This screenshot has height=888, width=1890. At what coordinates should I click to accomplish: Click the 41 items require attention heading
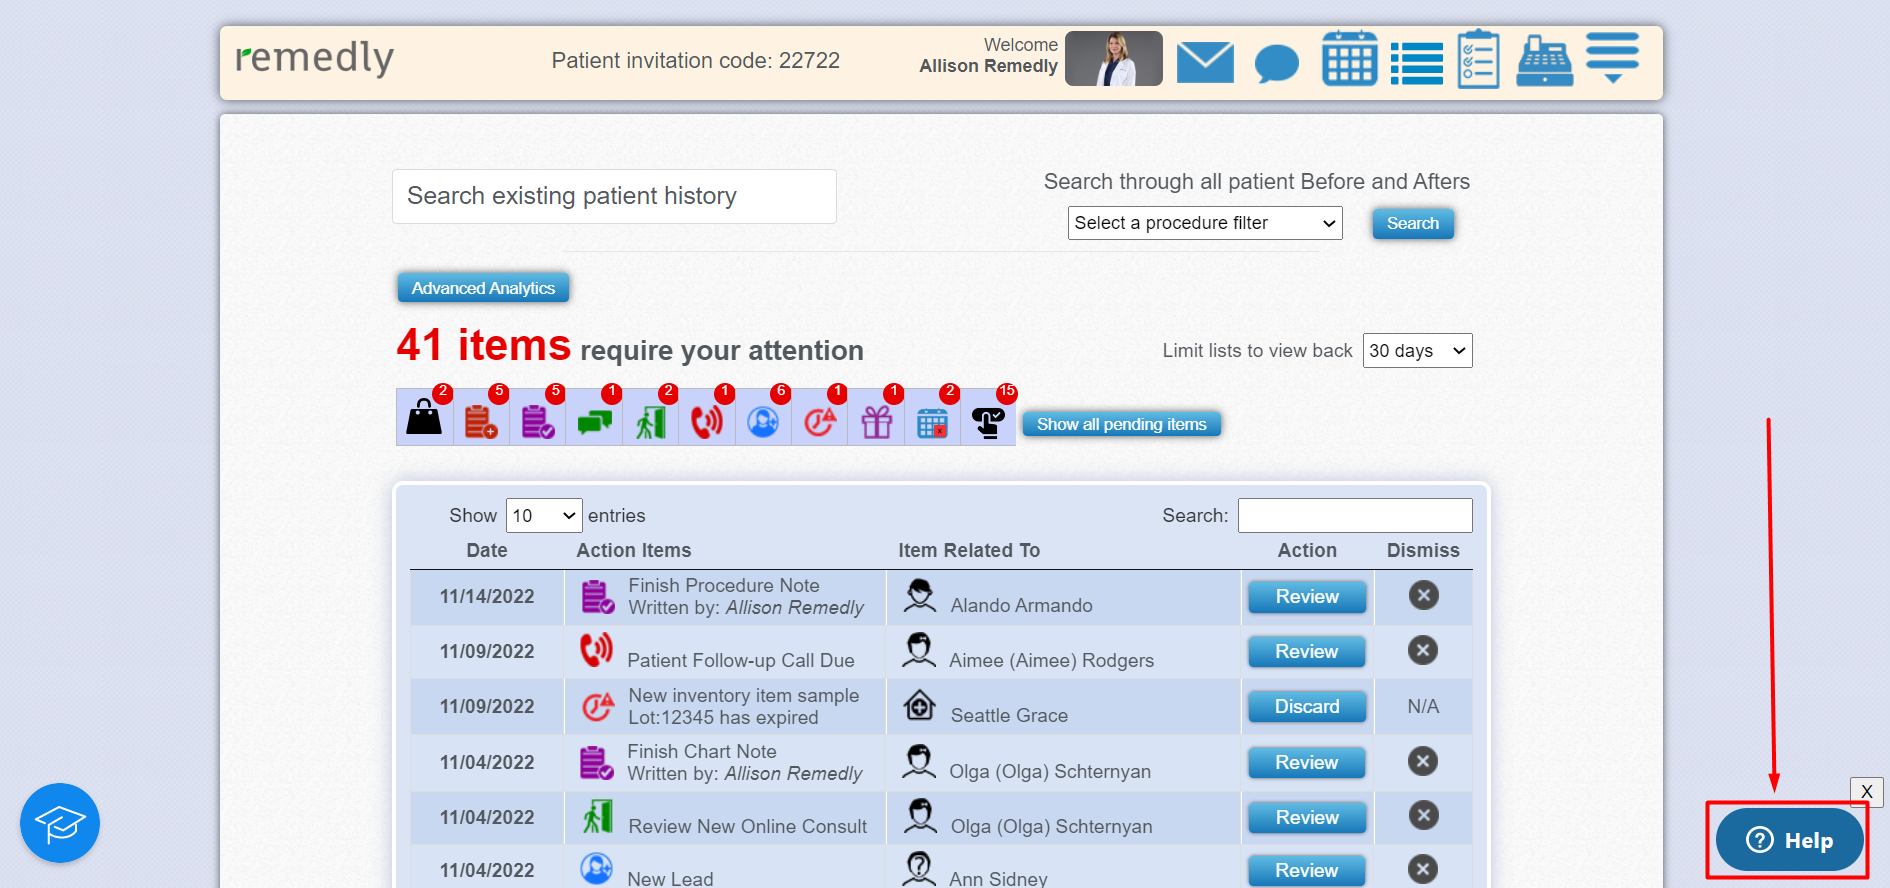click(x=630, y=346)
